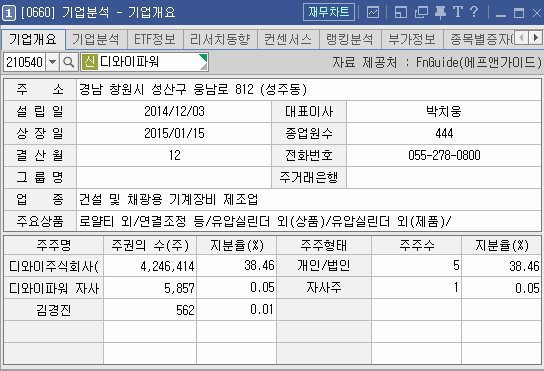This screenshot has width=544, height=371.
Task: Select shareholder row 디와이파워 자사
Action: coord(54,288)
